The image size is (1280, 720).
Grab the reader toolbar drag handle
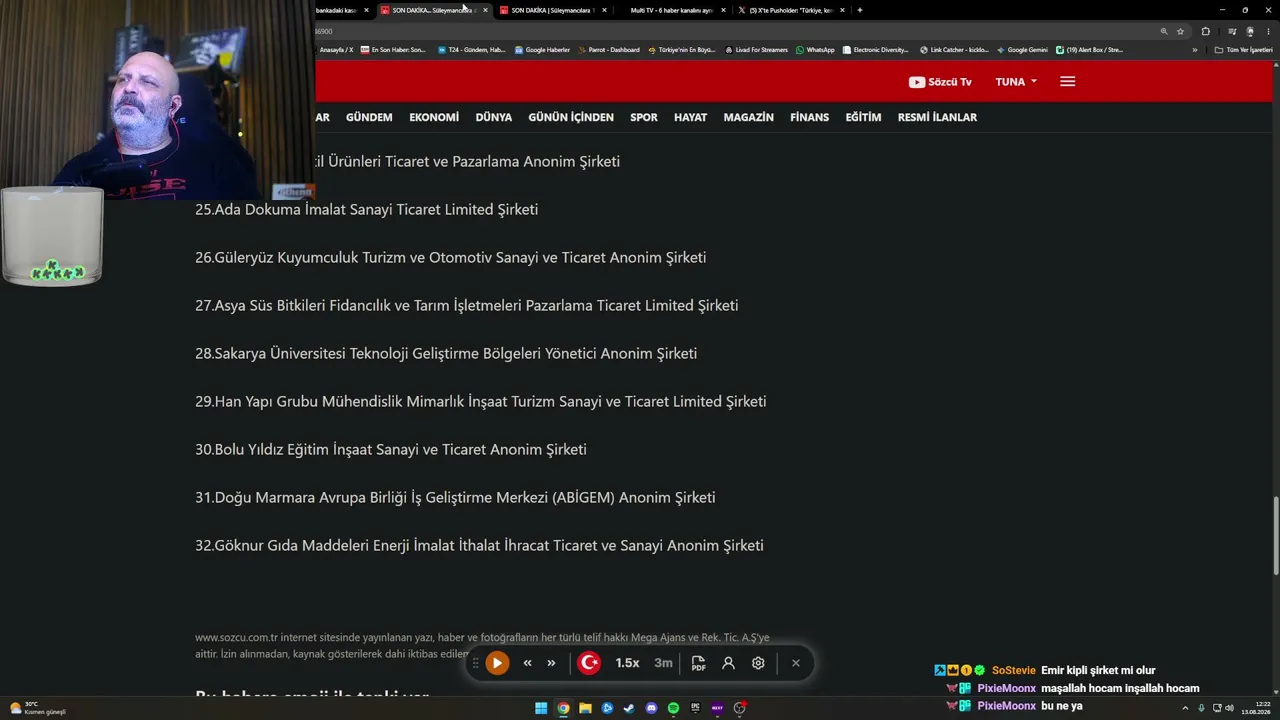pyautogui.click(x=476, y=663)
